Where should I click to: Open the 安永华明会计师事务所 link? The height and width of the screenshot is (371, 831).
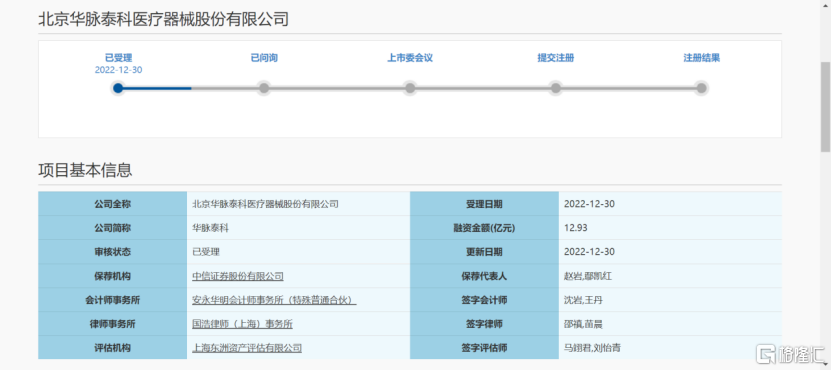tap(274, 300)
